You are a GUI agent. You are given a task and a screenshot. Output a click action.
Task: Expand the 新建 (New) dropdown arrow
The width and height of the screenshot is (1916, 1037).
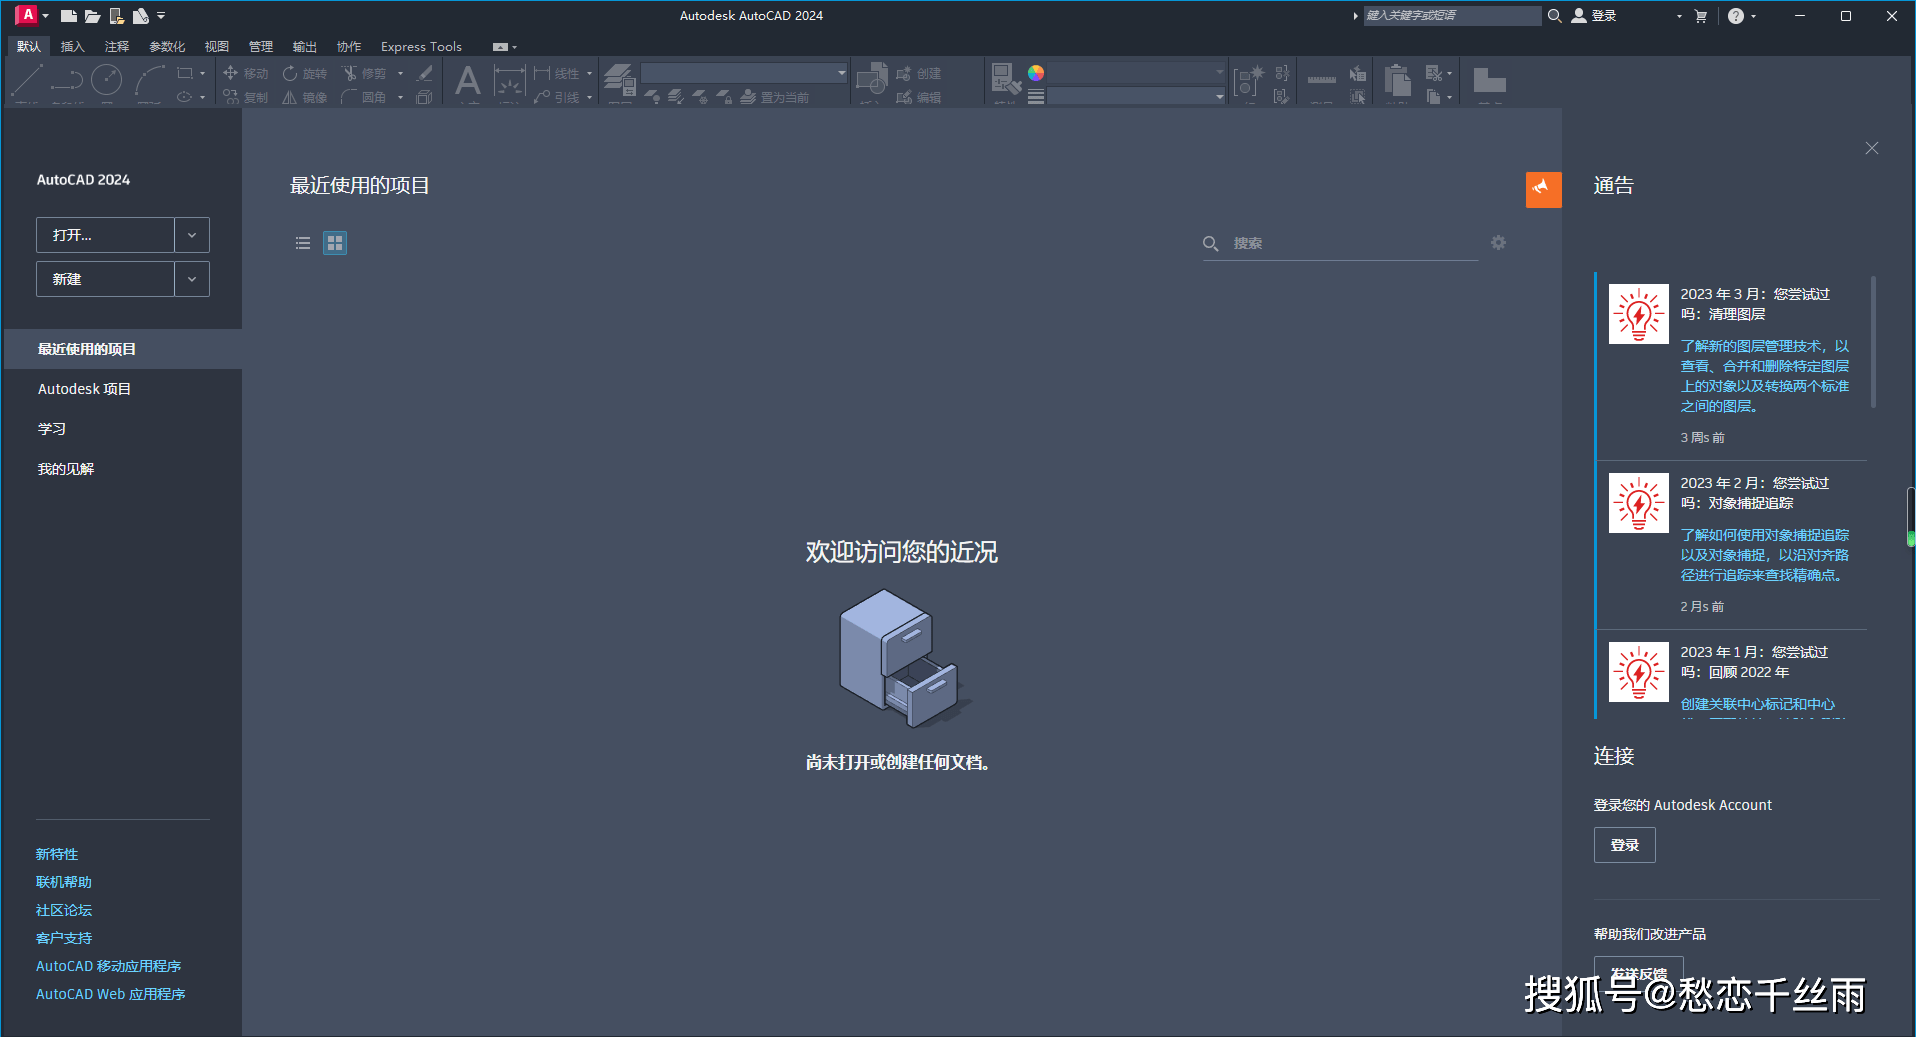[x=192, y=279]
